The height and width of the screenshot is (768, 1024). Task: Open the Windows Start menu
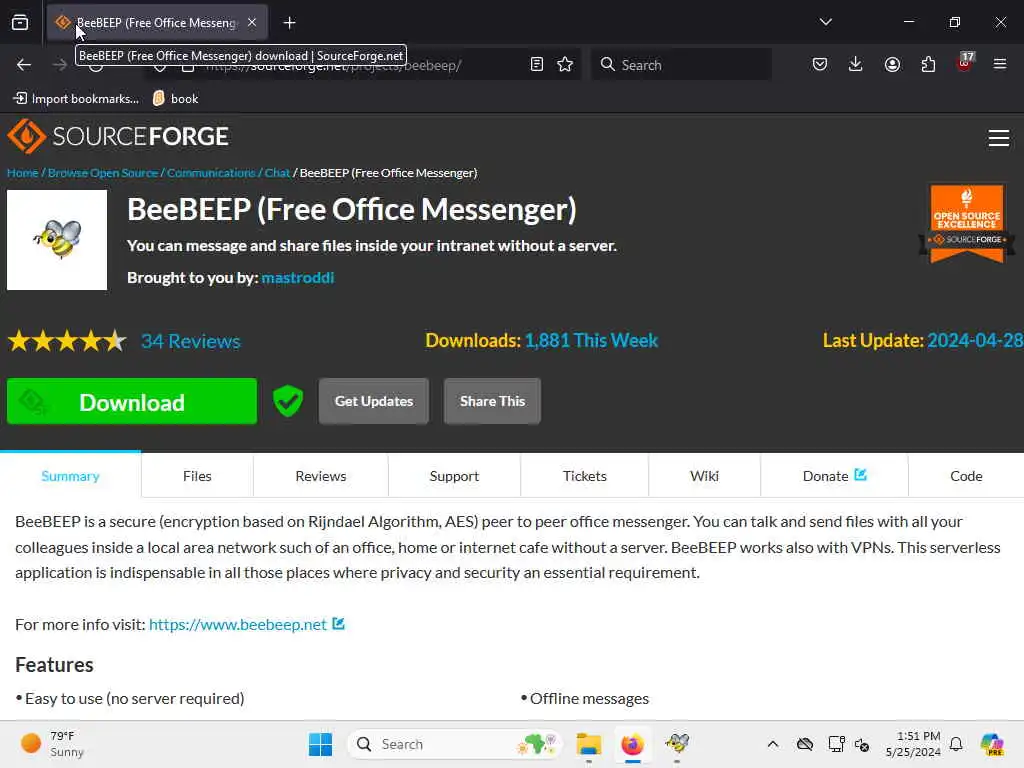click(320, 744)
